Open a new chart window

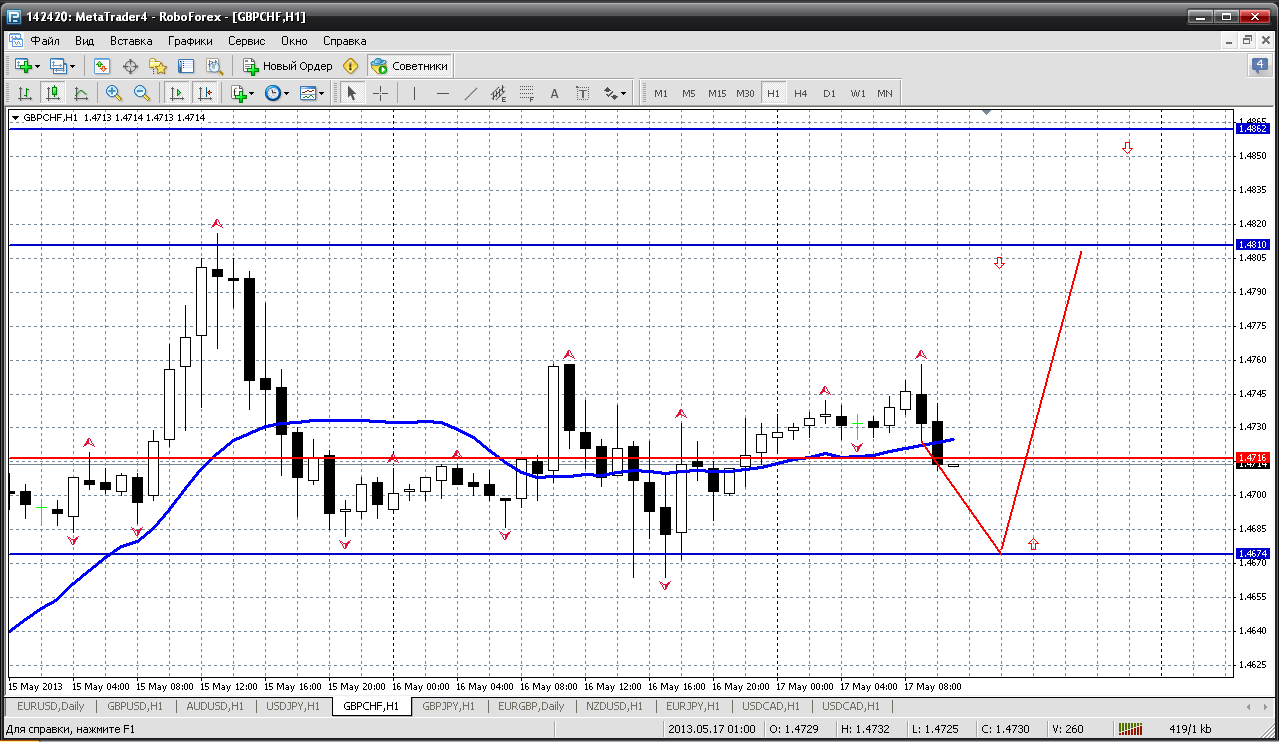click(x=22, y=66)
